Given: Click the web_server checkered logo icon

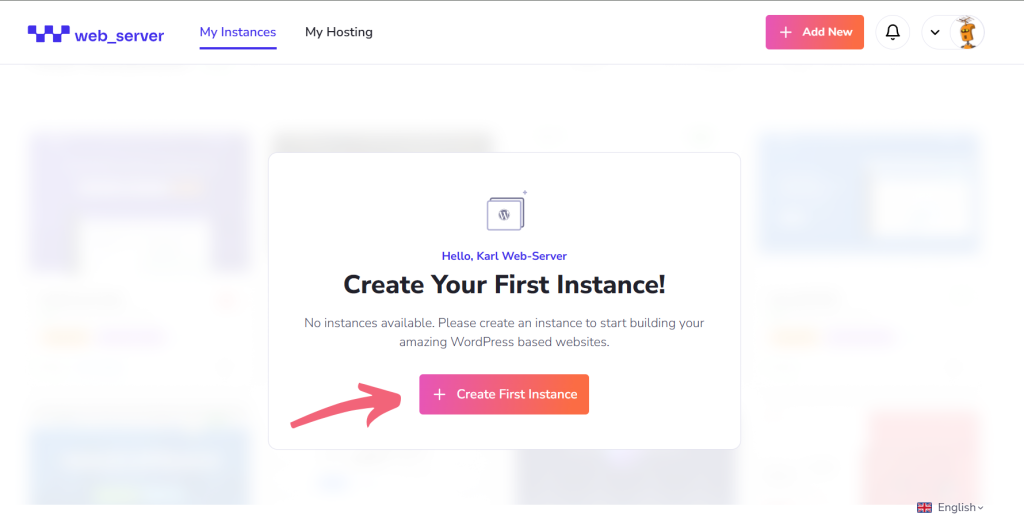Looking at the screenshot, I should click(x=47, y=33).
